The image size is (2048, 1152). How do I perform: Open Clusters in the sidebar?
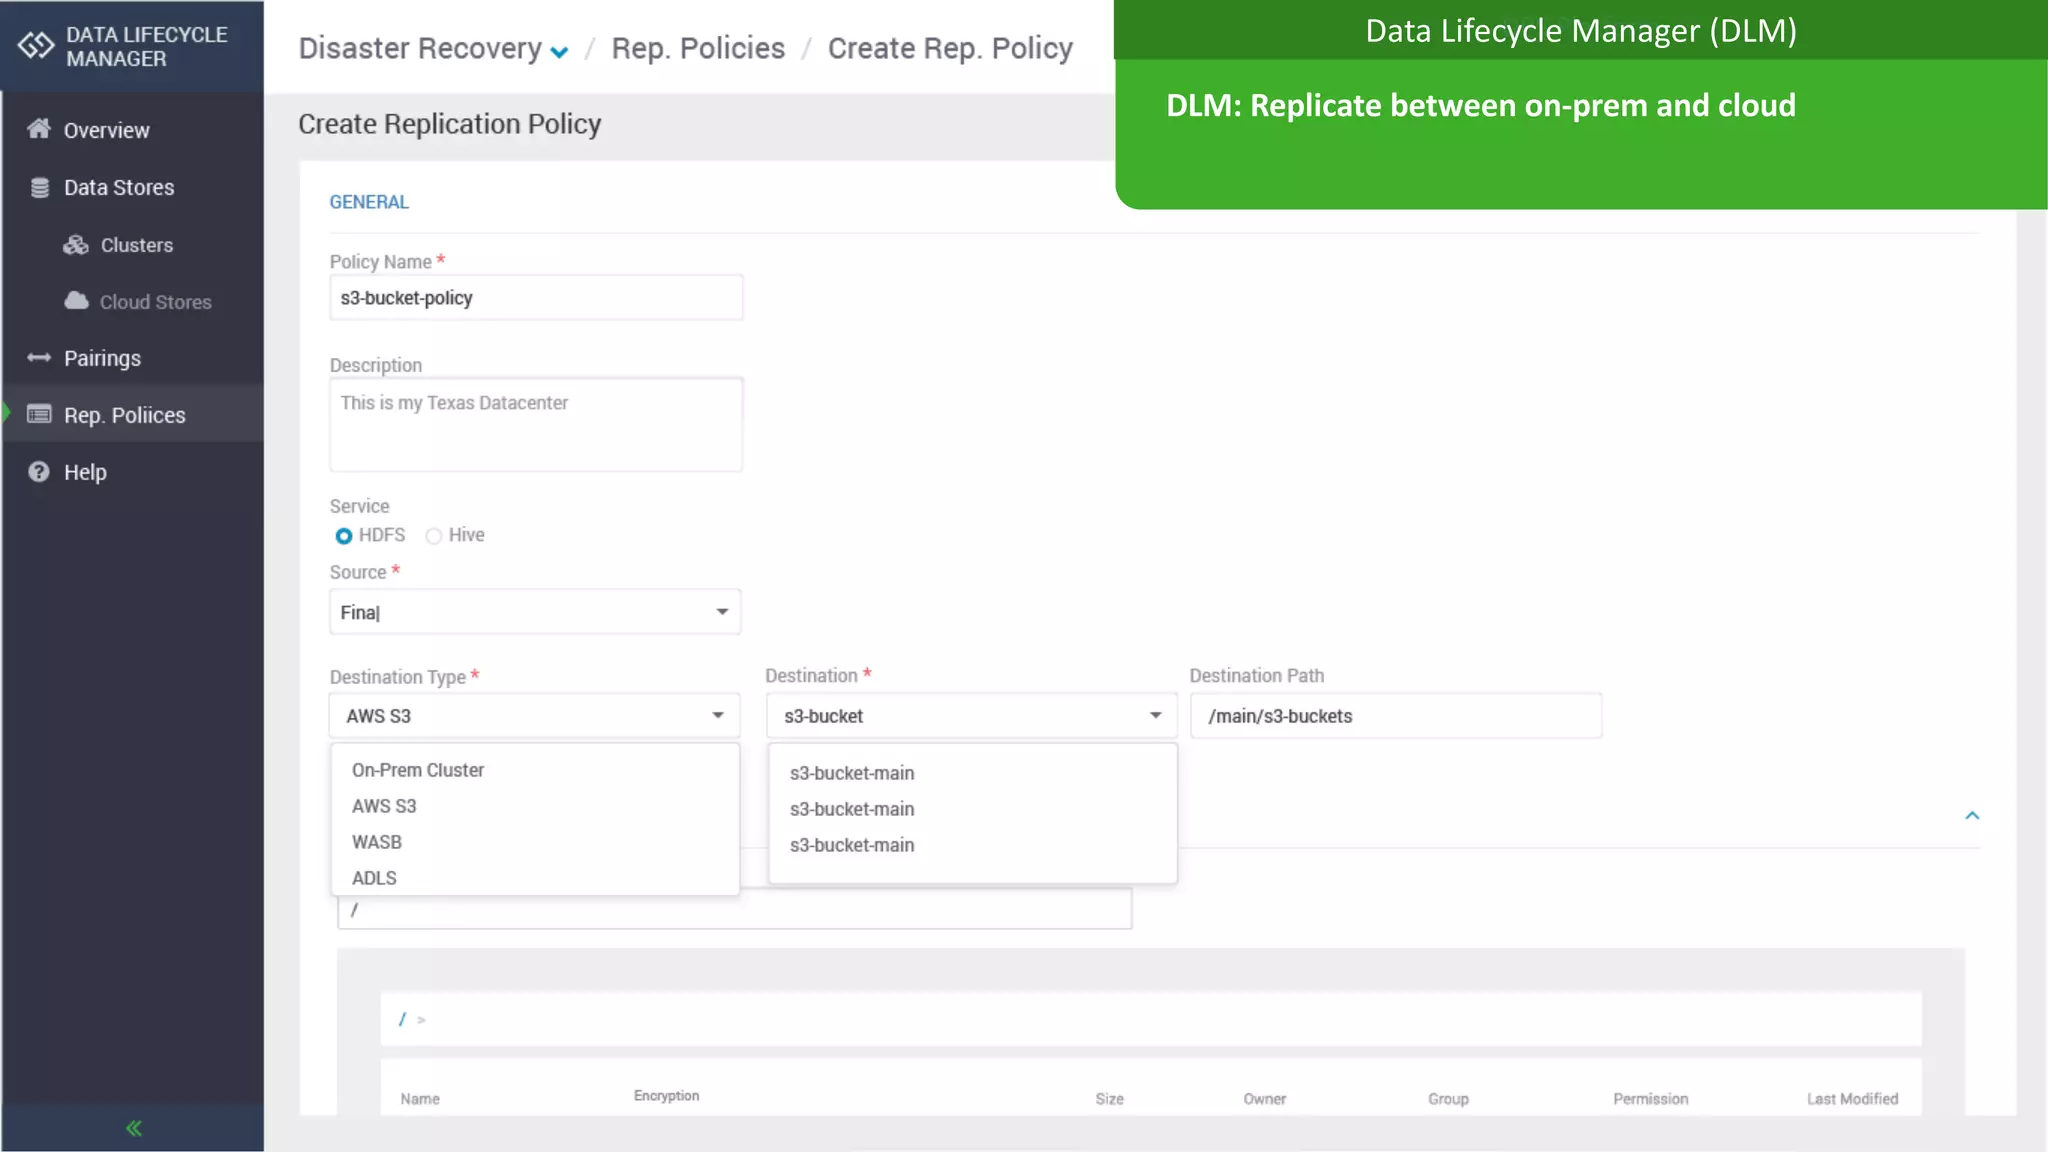pyautogui.click(x=137, y=245)
